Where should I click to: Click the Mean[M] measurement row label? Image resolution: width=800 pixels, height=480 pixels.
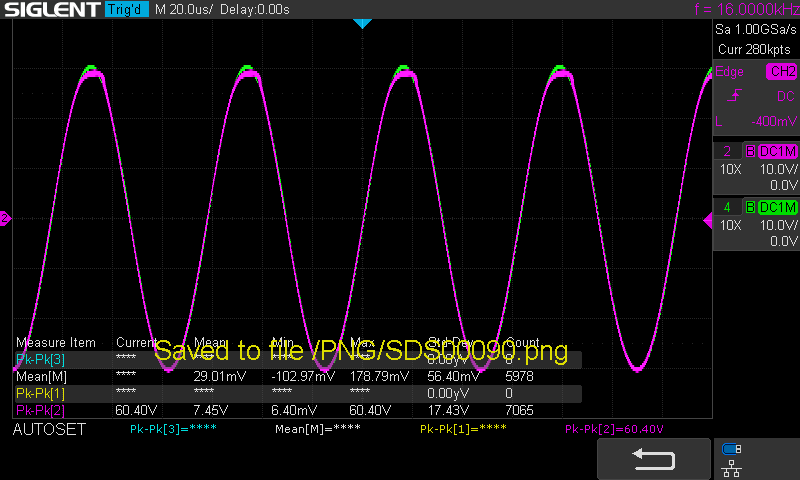point(41,376)
